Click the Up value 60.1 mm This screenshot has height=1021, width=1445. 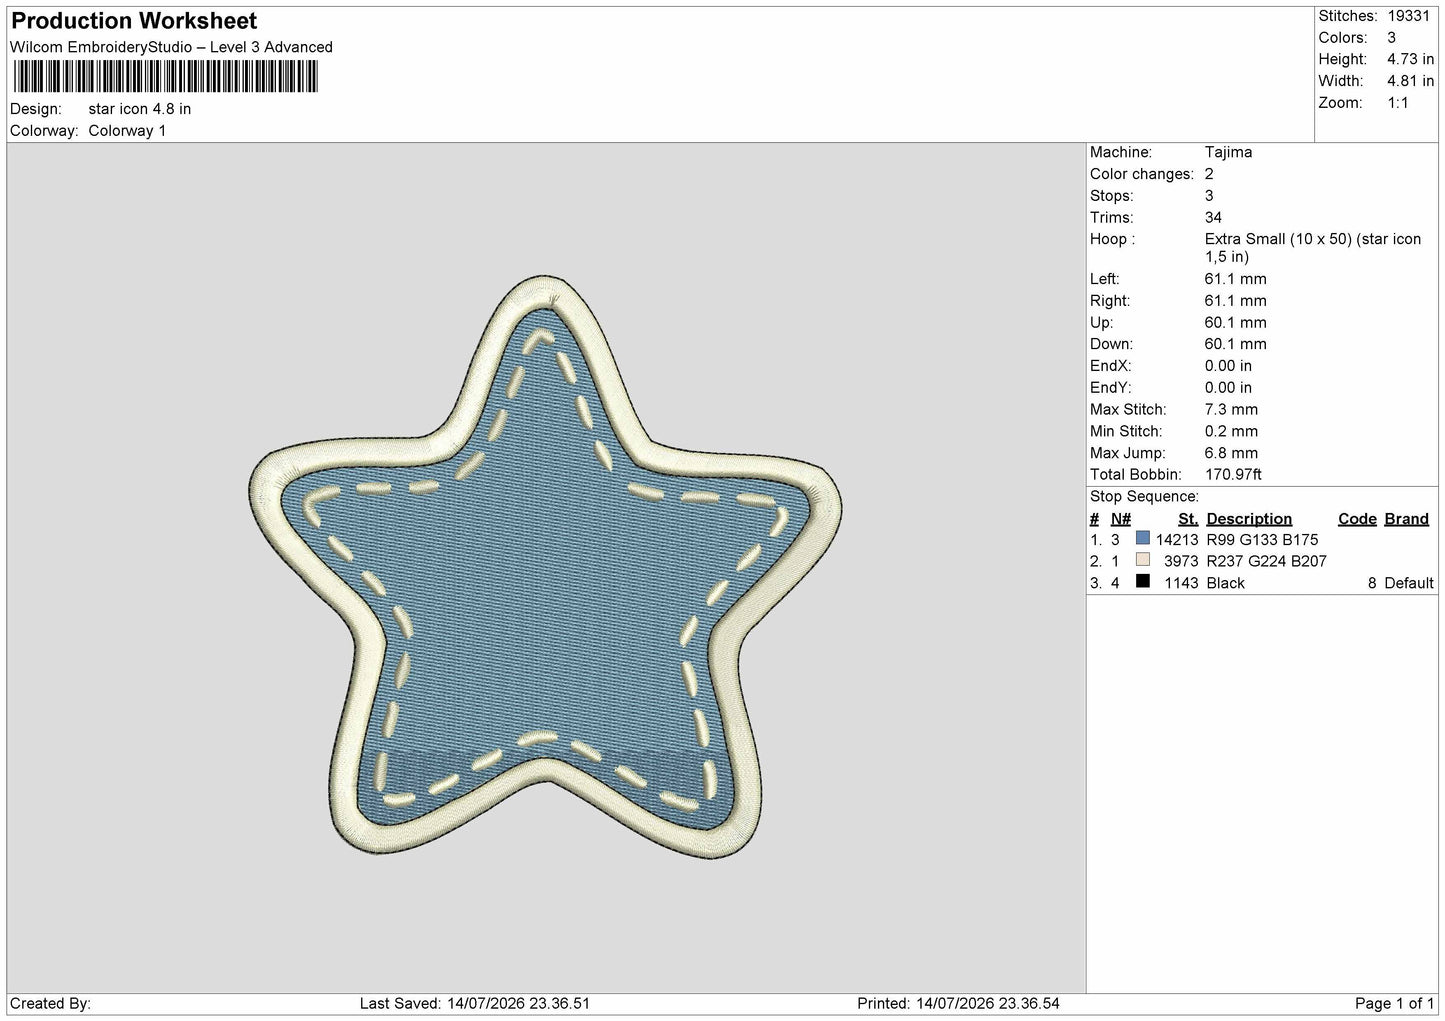coord(1235,322)
